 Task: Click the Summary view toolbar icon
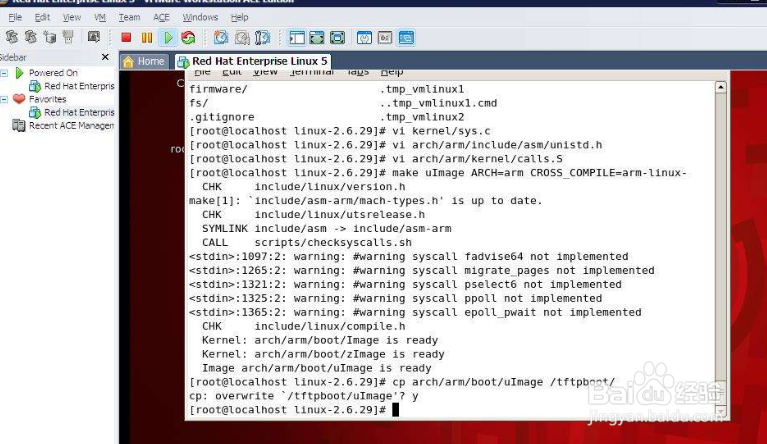(364, 37)
